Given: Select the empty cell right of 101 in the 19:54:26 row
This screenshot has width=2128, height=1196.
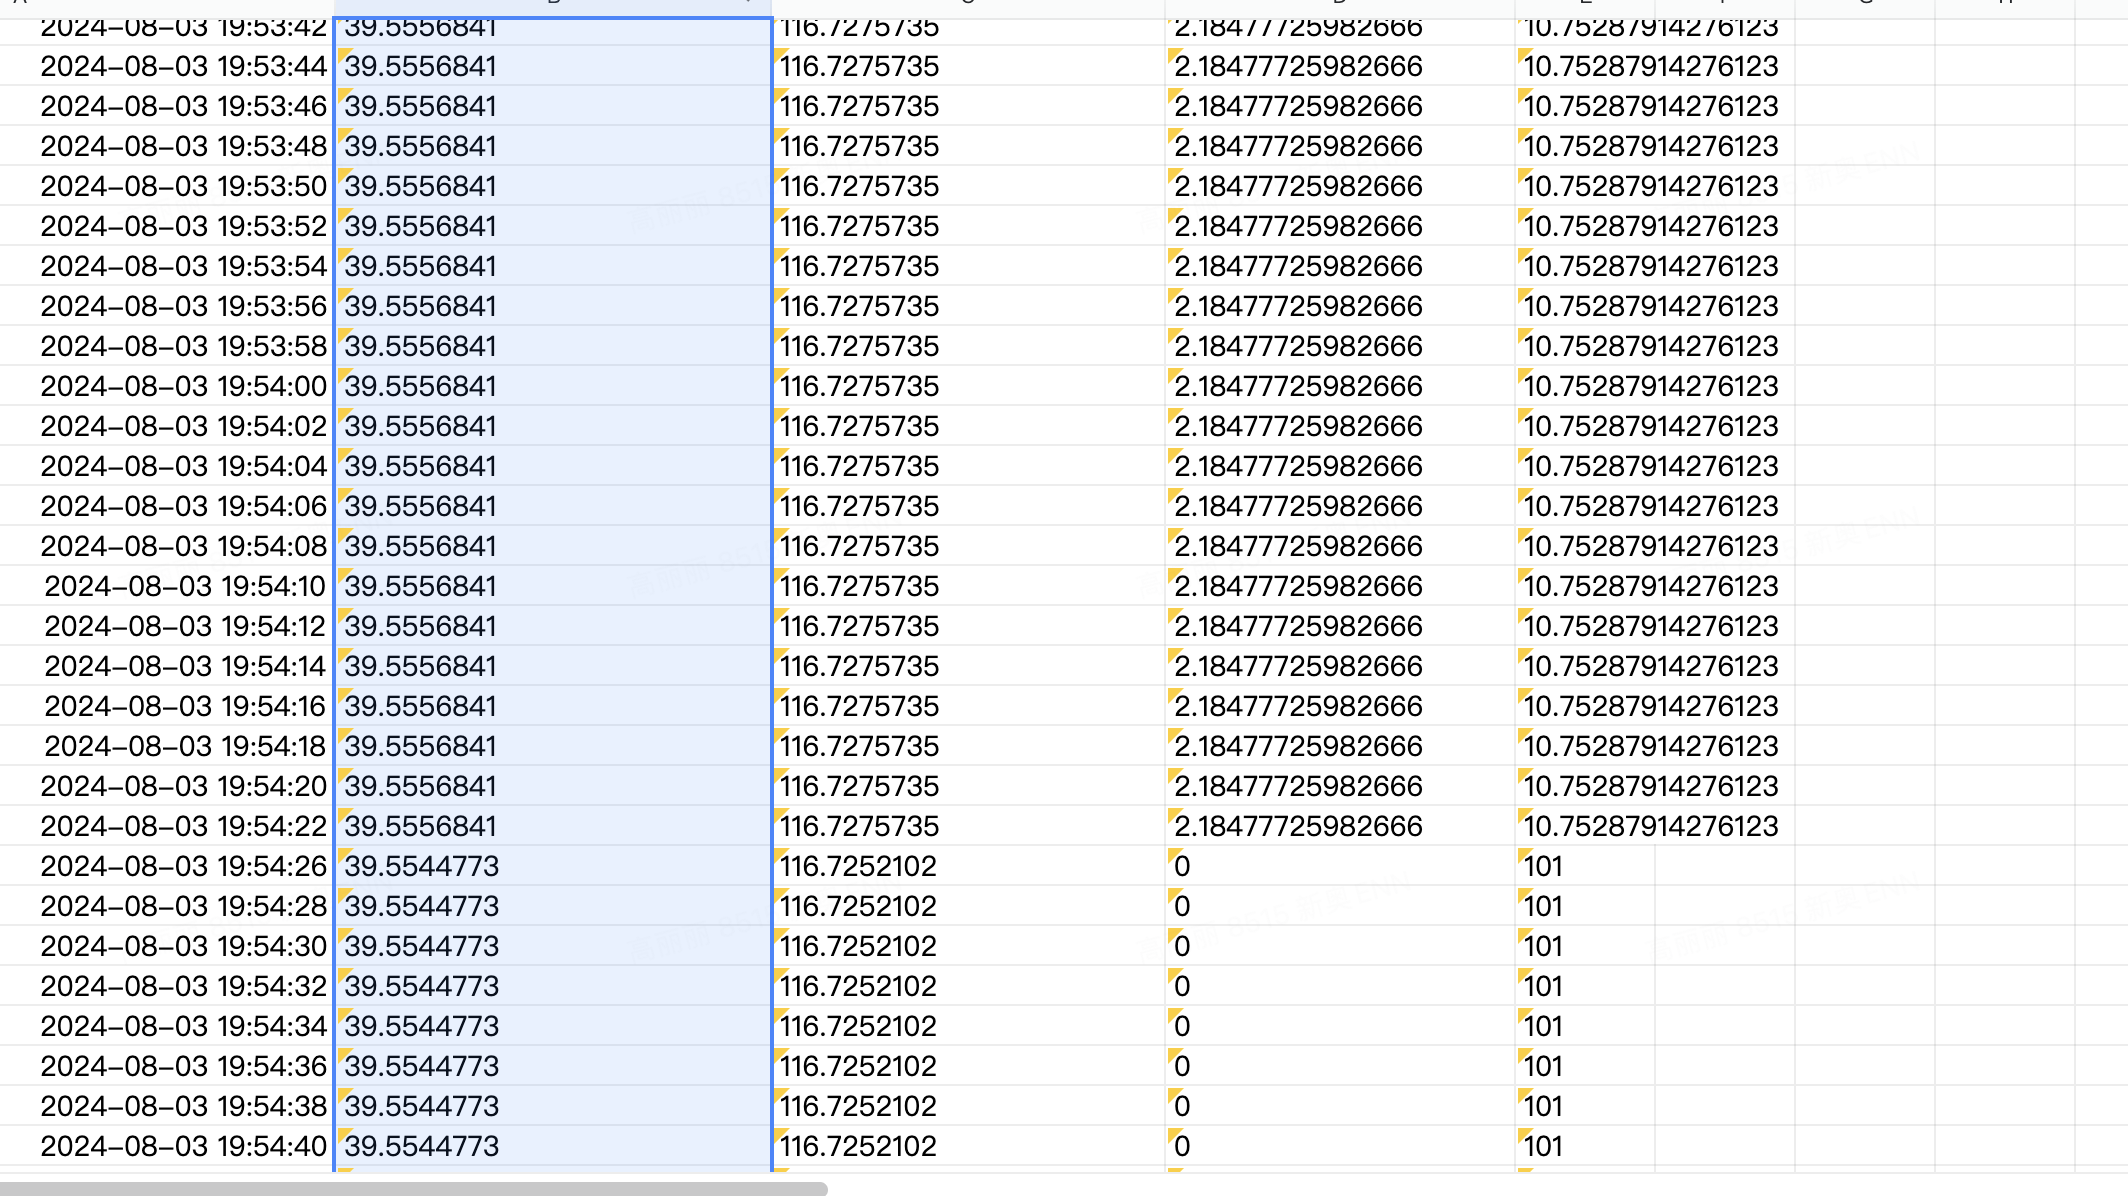Looking at the screenshot, I should (1725, 866).
